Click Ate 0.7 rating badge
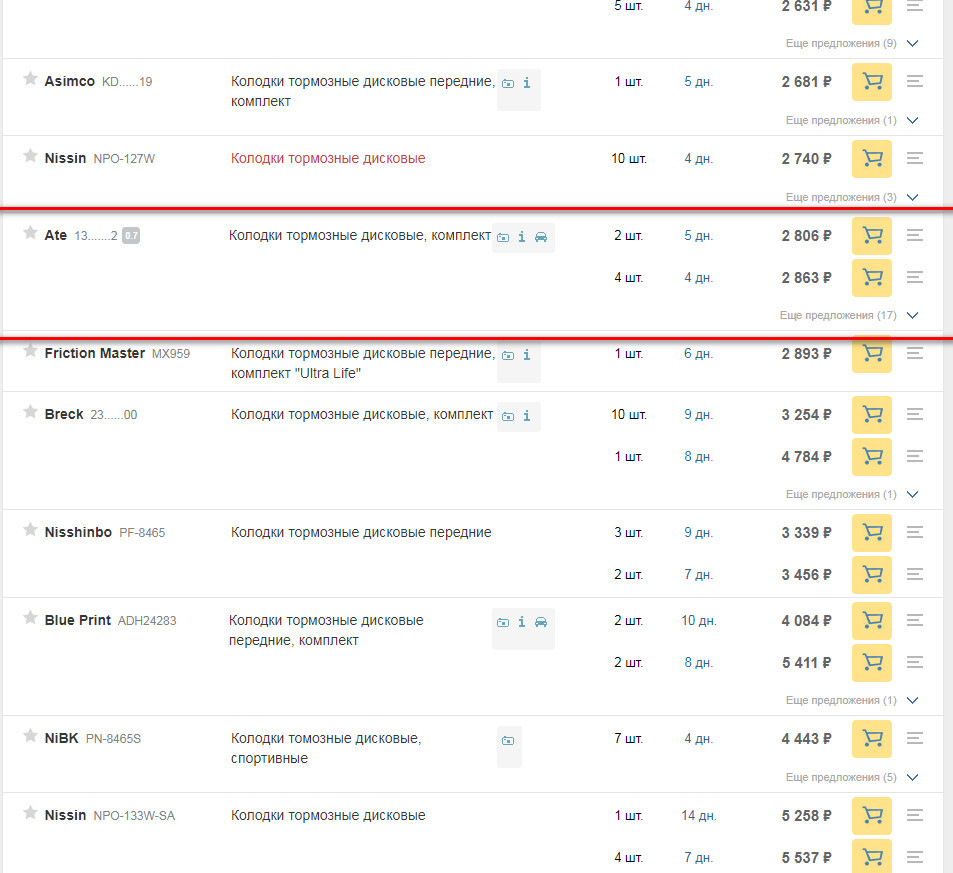Viewport: 953px width, 873px height. click(131, 235)
